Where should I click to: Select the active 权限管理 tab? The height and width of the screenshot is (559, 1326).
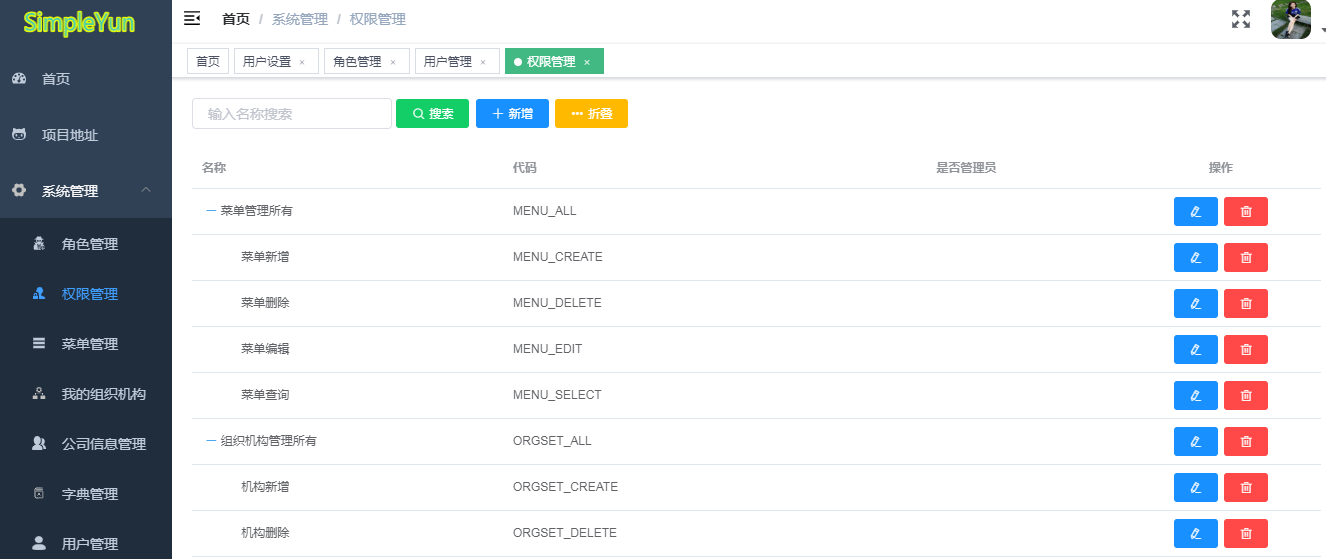click(x=554, y=61)
